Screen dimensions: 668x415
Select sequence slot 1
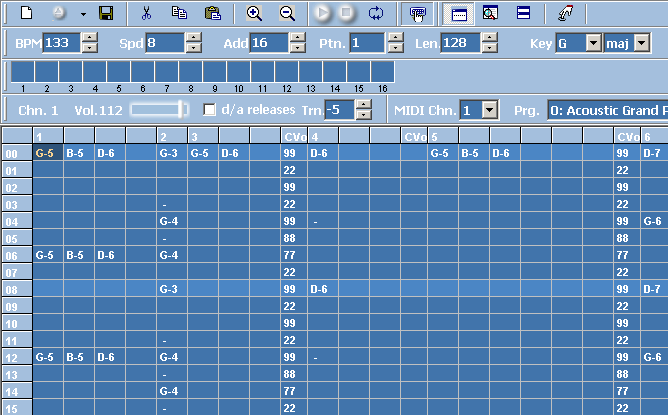pos(23,72)
